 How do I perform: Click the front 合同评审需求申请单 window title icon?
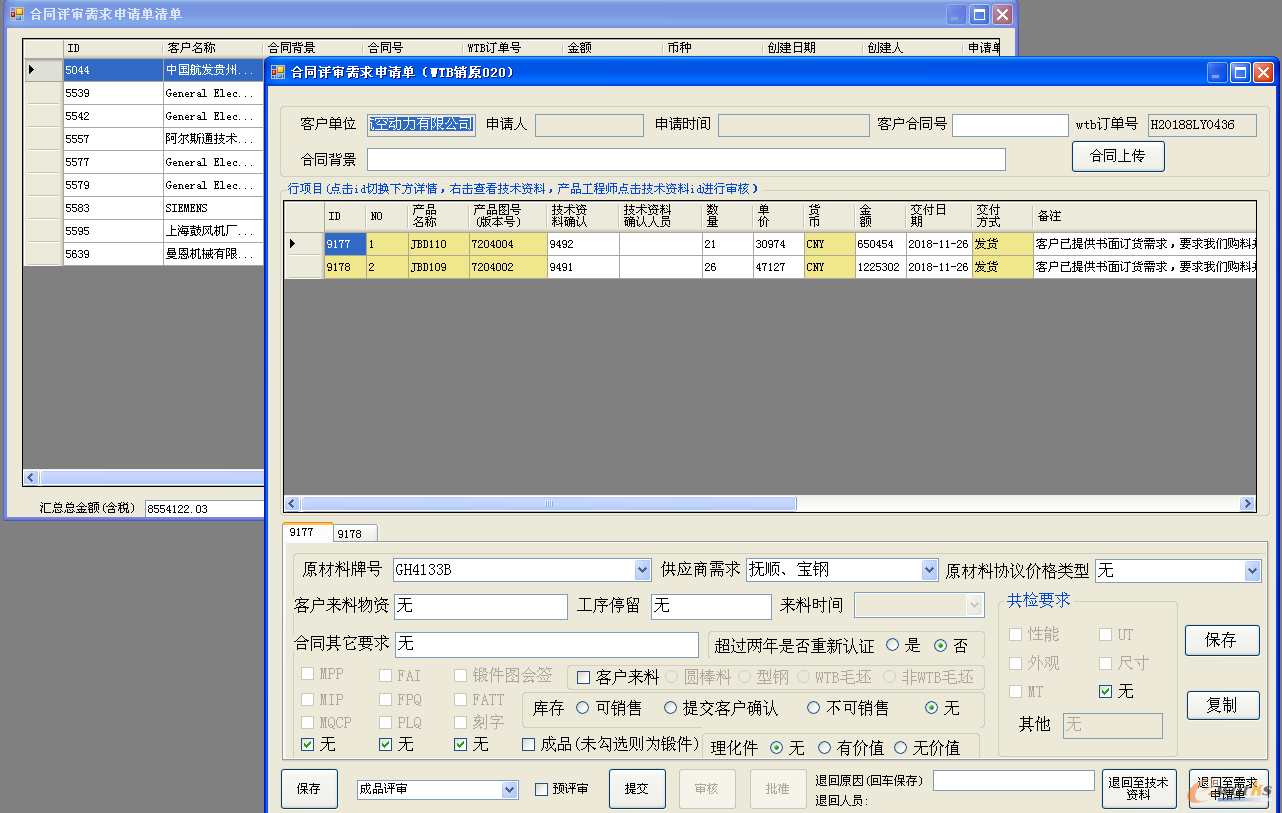point(278,72)
